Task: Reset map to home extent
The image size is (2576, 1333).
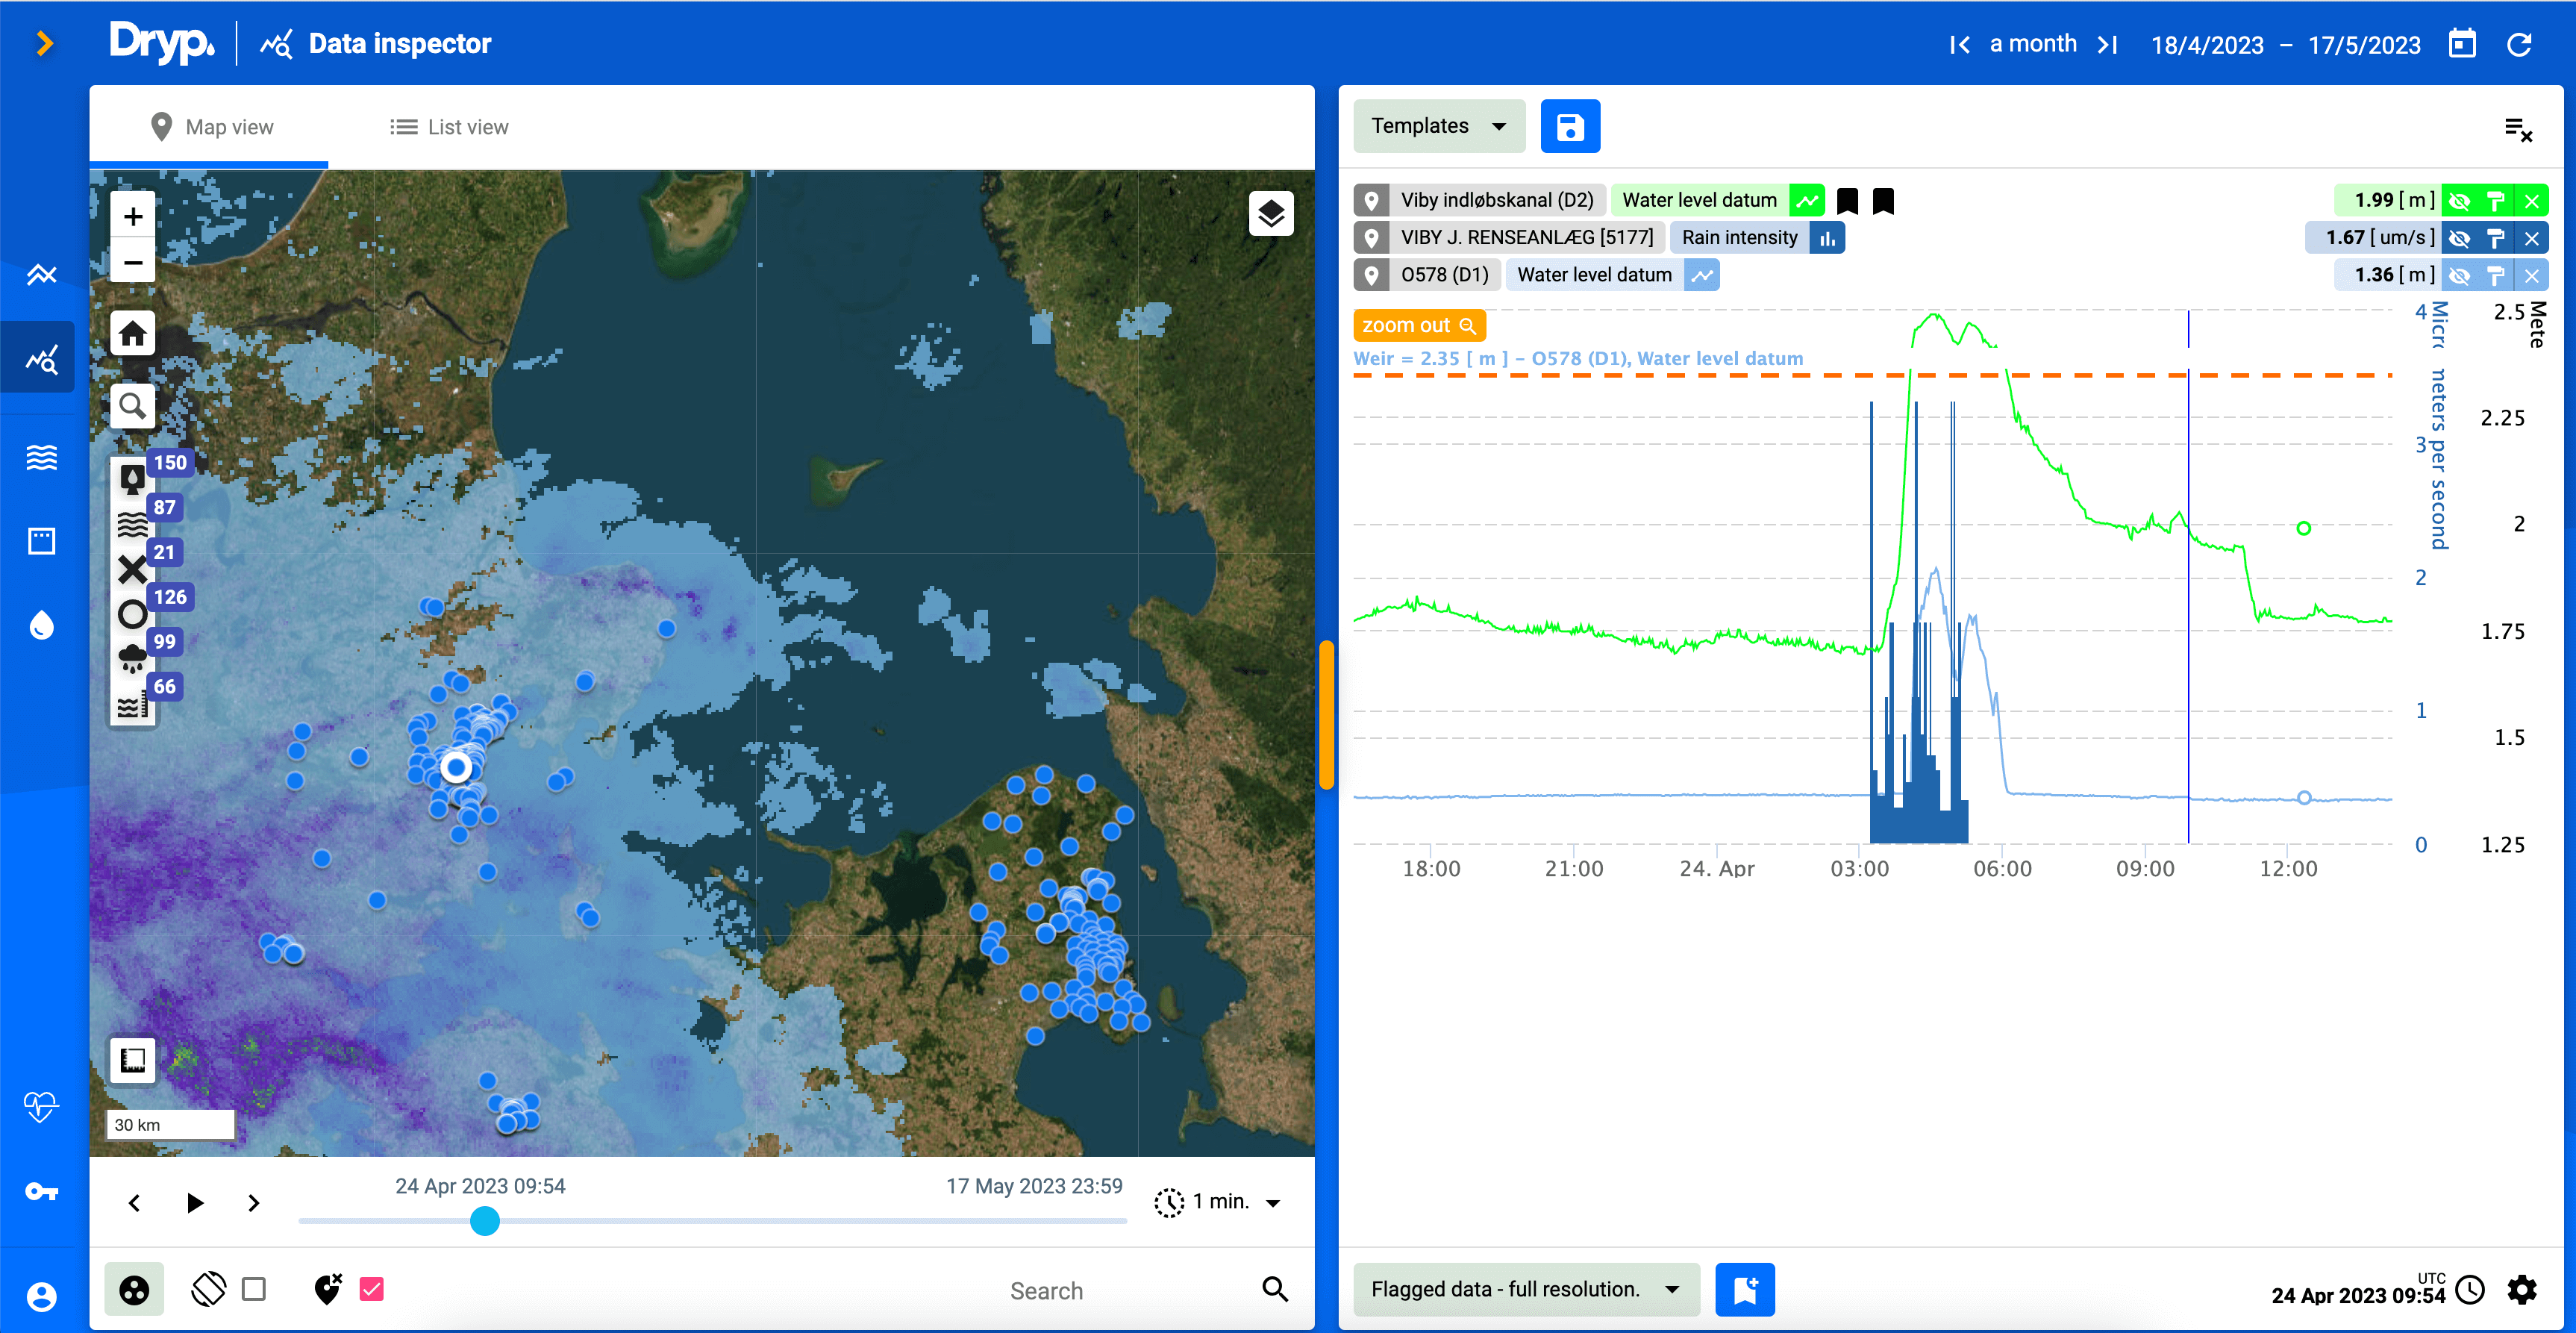Action: tap(133, 333)
